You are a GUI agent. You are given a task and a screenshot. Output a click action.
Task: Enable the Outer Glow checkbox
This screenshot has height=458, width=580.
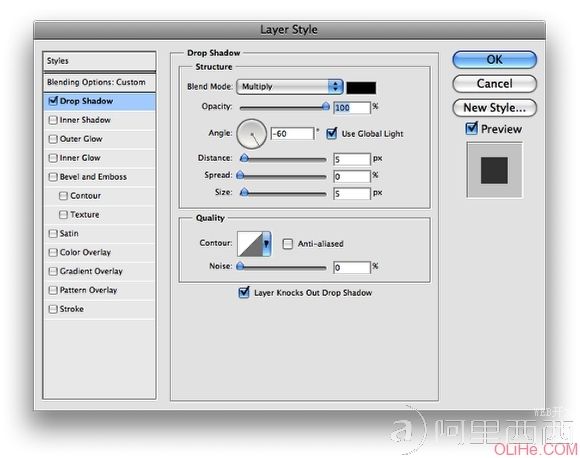(x=53, y=139)
